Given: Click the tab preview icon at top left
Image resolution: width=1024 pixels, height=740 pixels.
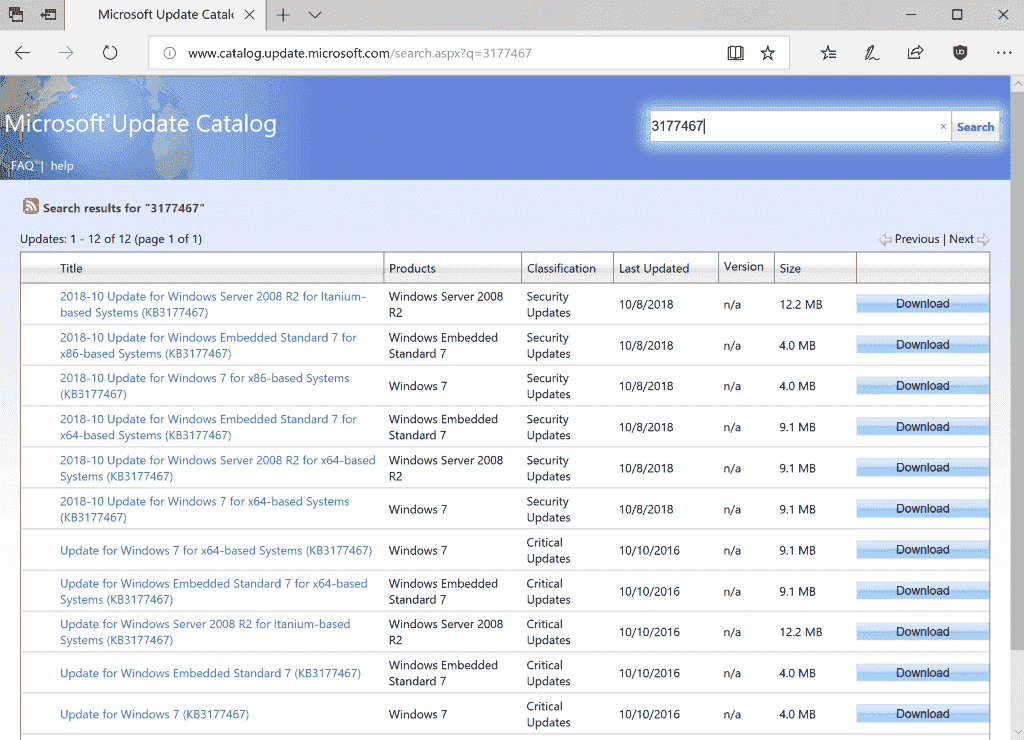Looking at the screenshot, I should click(x=13, y=15).
